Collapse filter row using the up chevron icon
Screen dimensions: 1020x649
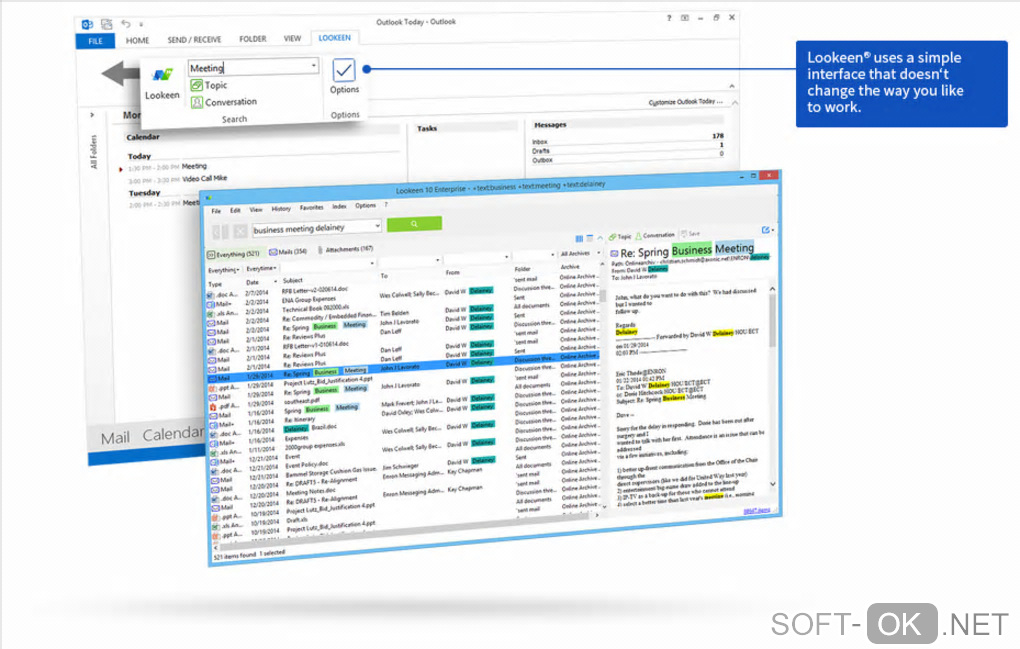pyautogui.click(x=600, y=238)
